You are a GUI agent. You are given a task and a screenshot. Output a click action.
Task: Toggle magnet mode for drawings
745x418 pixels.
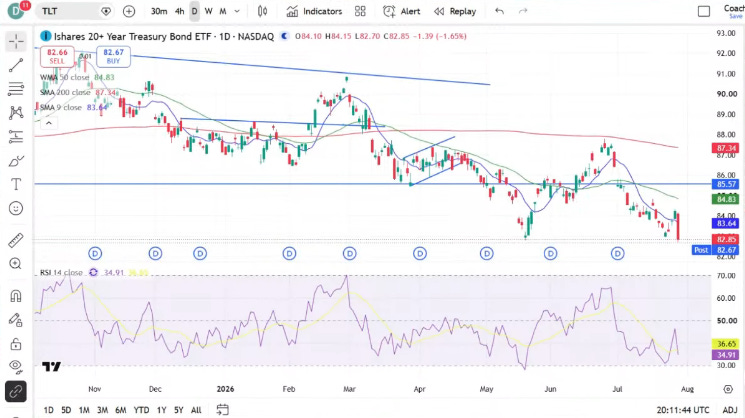[x=16, y=296]
